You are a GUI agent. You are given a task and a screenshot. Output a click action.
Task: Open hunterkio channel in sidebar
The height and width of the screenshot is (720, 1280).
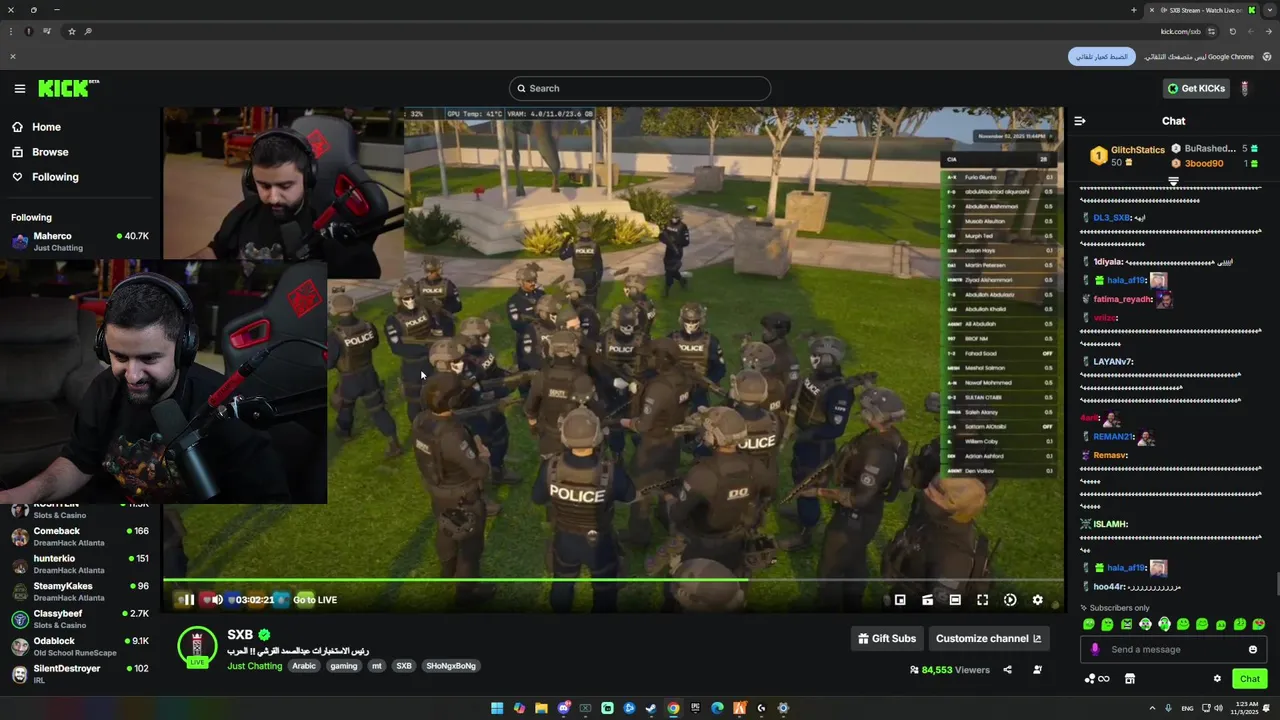[x=80, y=564]
